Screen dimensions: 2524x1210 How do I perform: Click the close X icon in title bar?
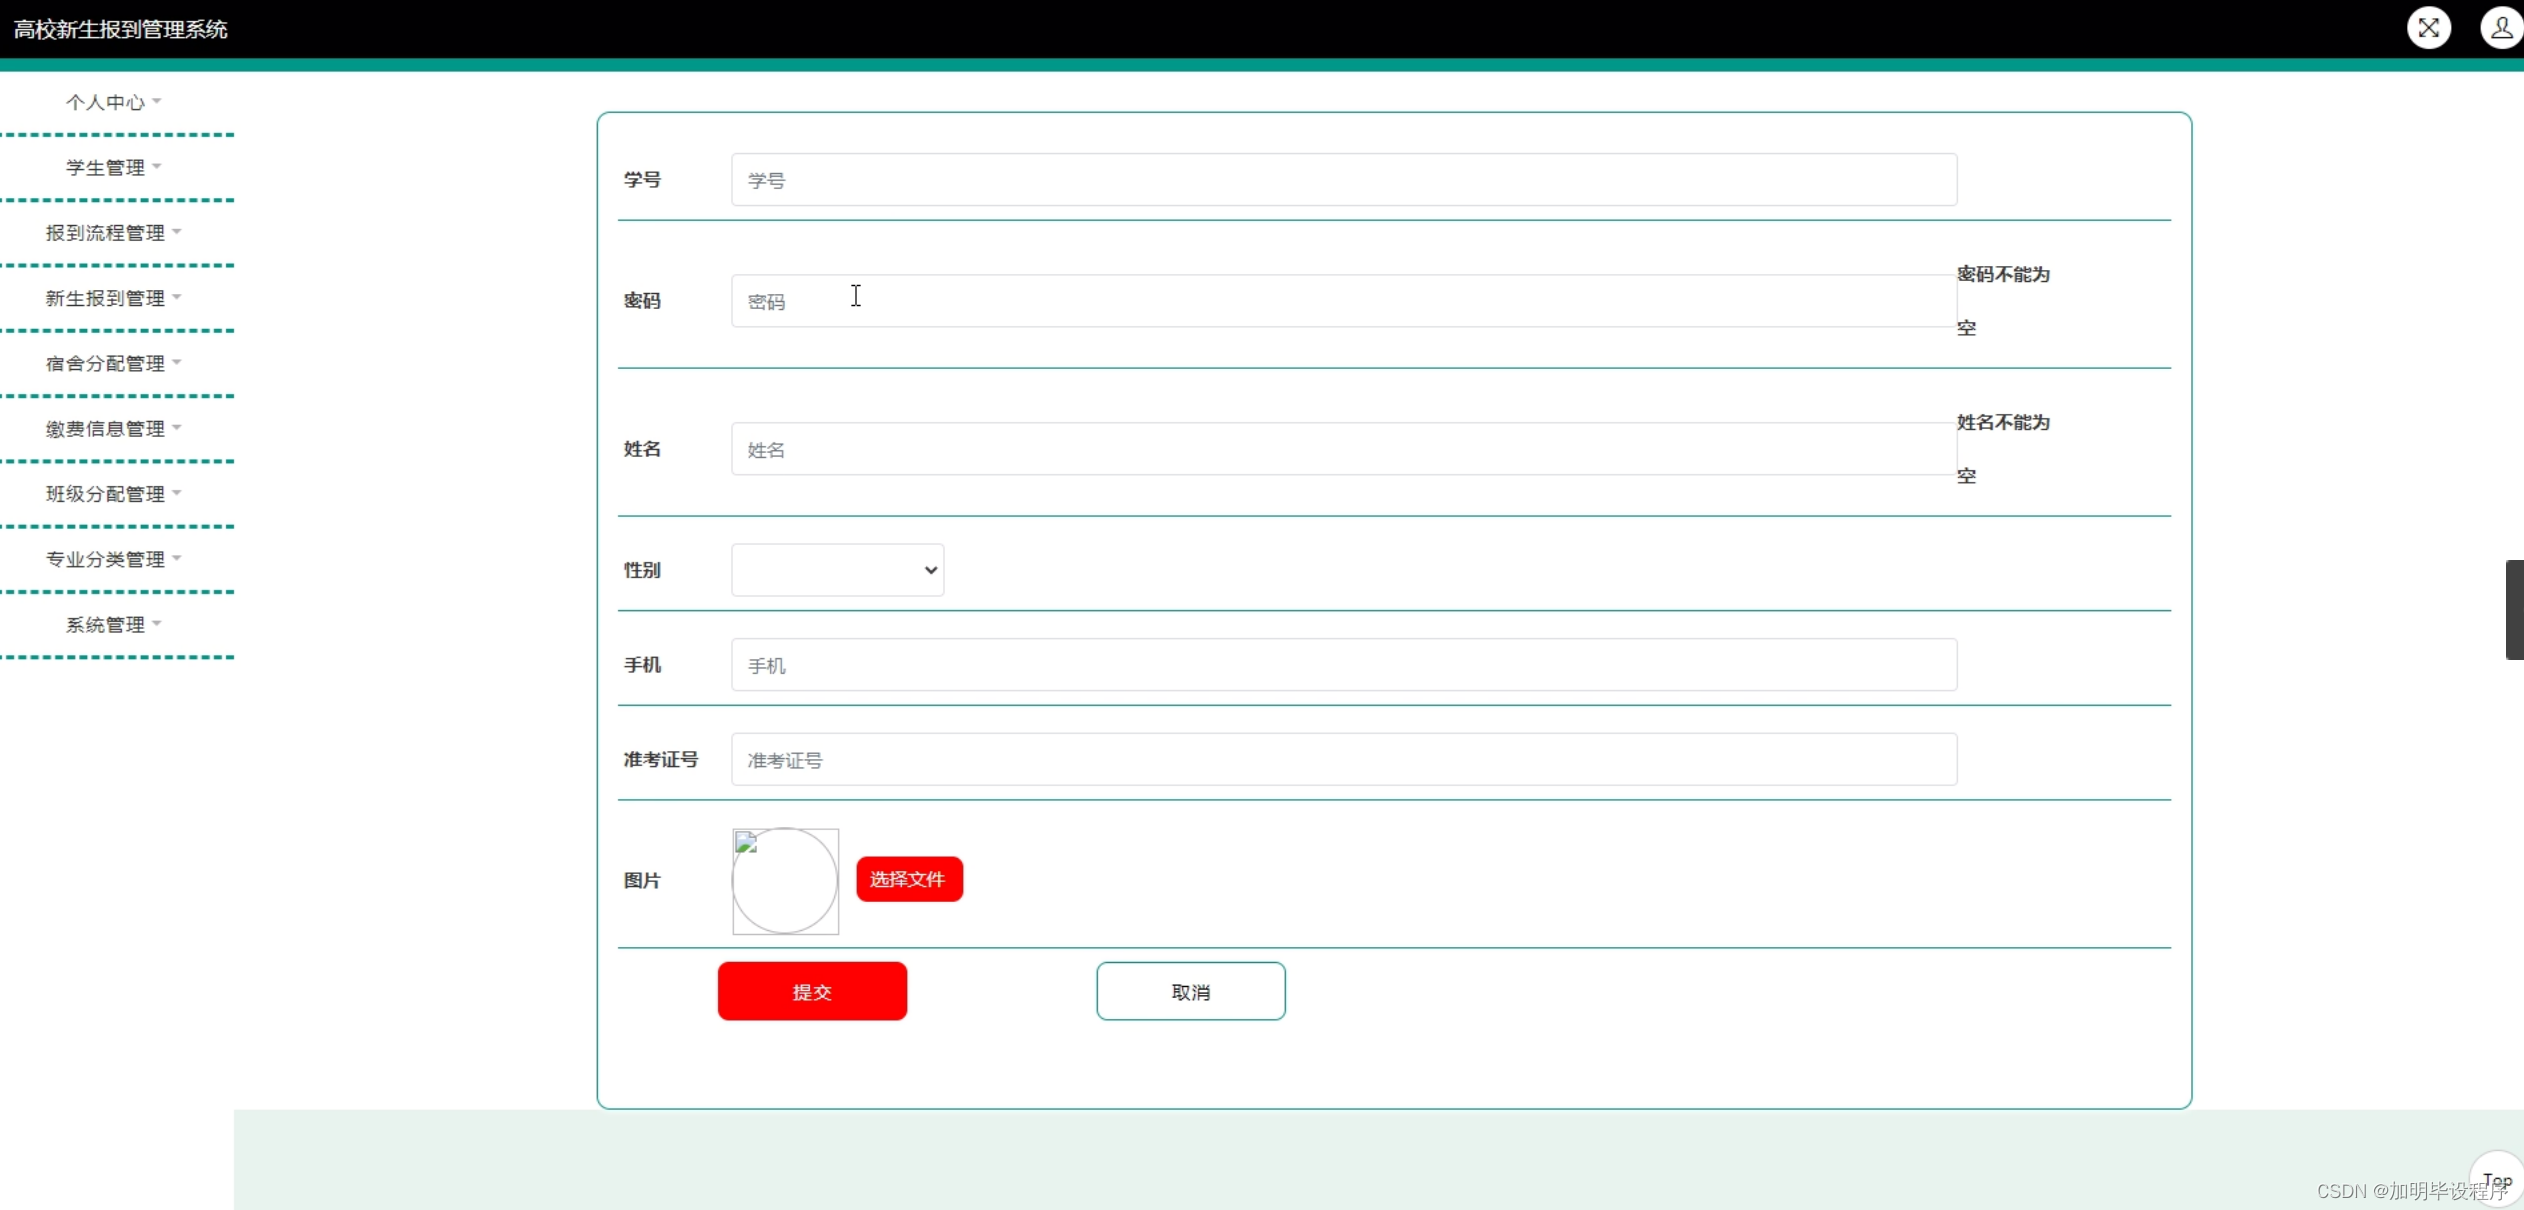click(x=2430, y=27)
